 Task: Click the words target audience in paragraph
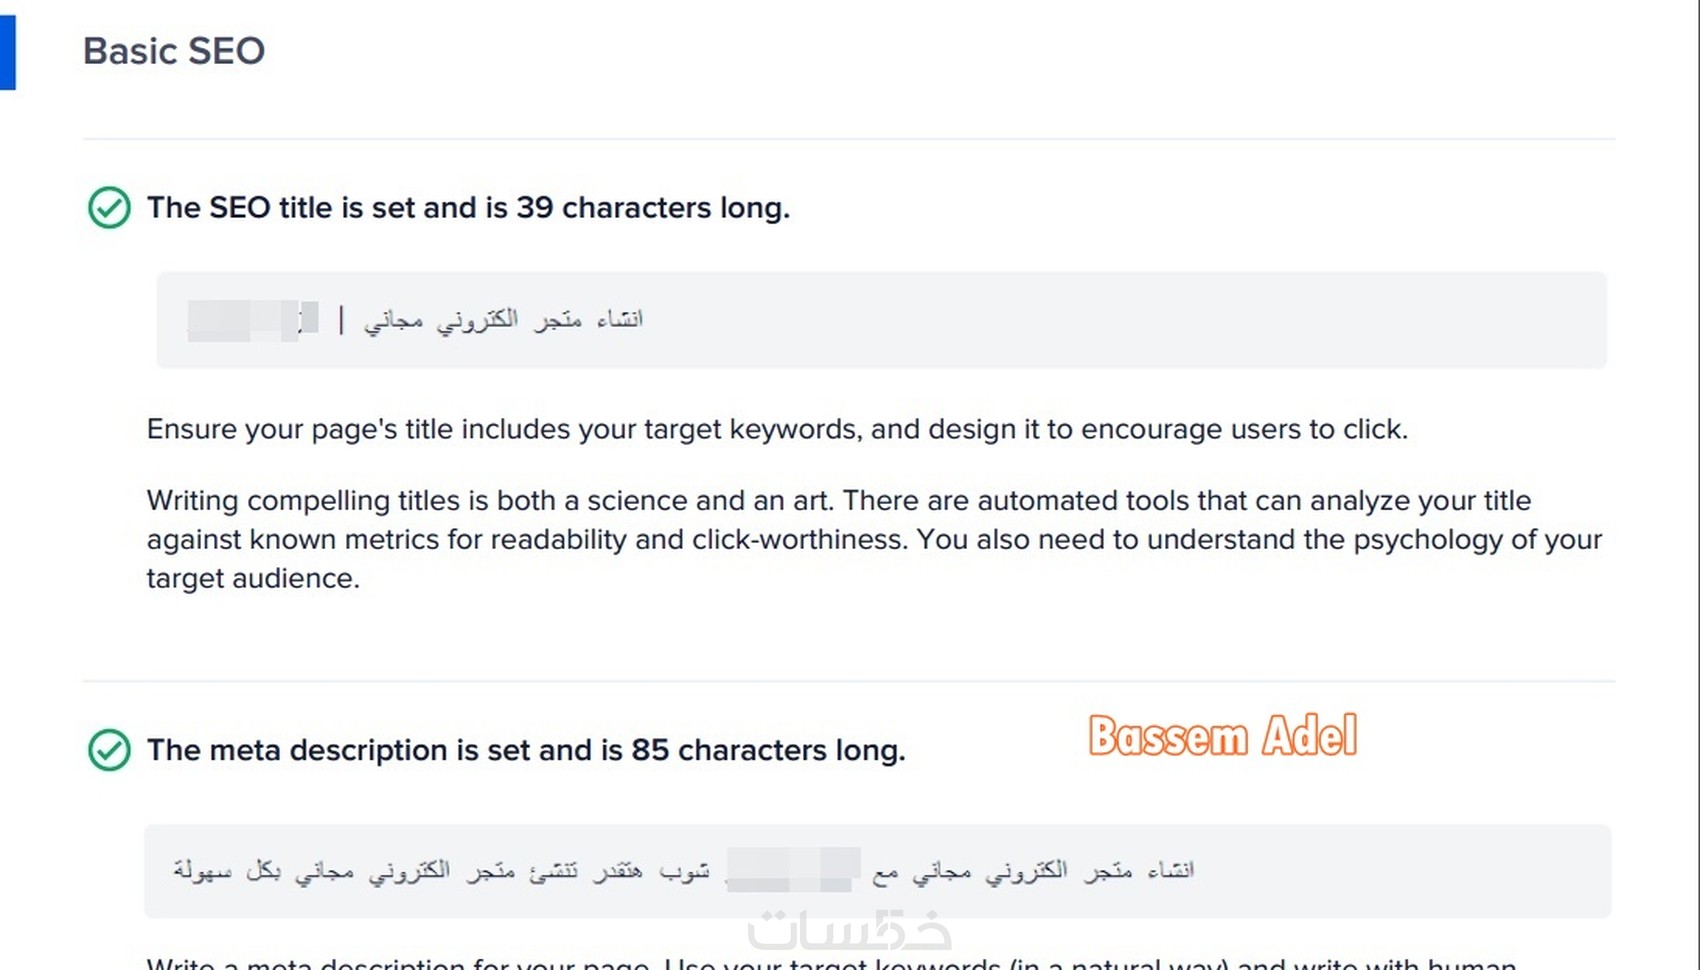[x=253, y=578]
